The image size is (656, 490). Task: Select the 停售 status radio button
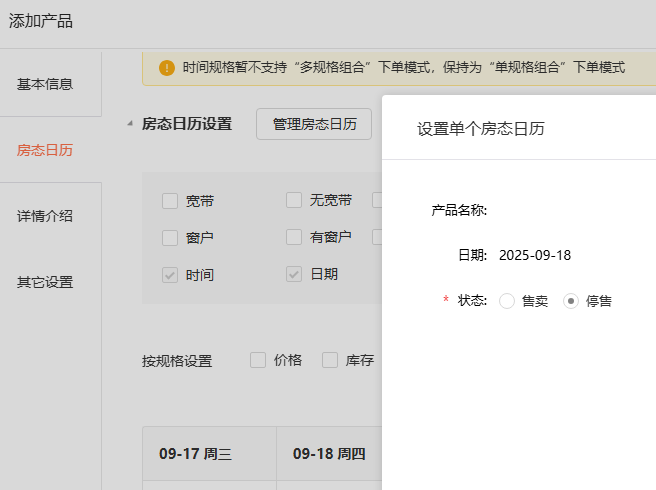[x=571, y=301]
